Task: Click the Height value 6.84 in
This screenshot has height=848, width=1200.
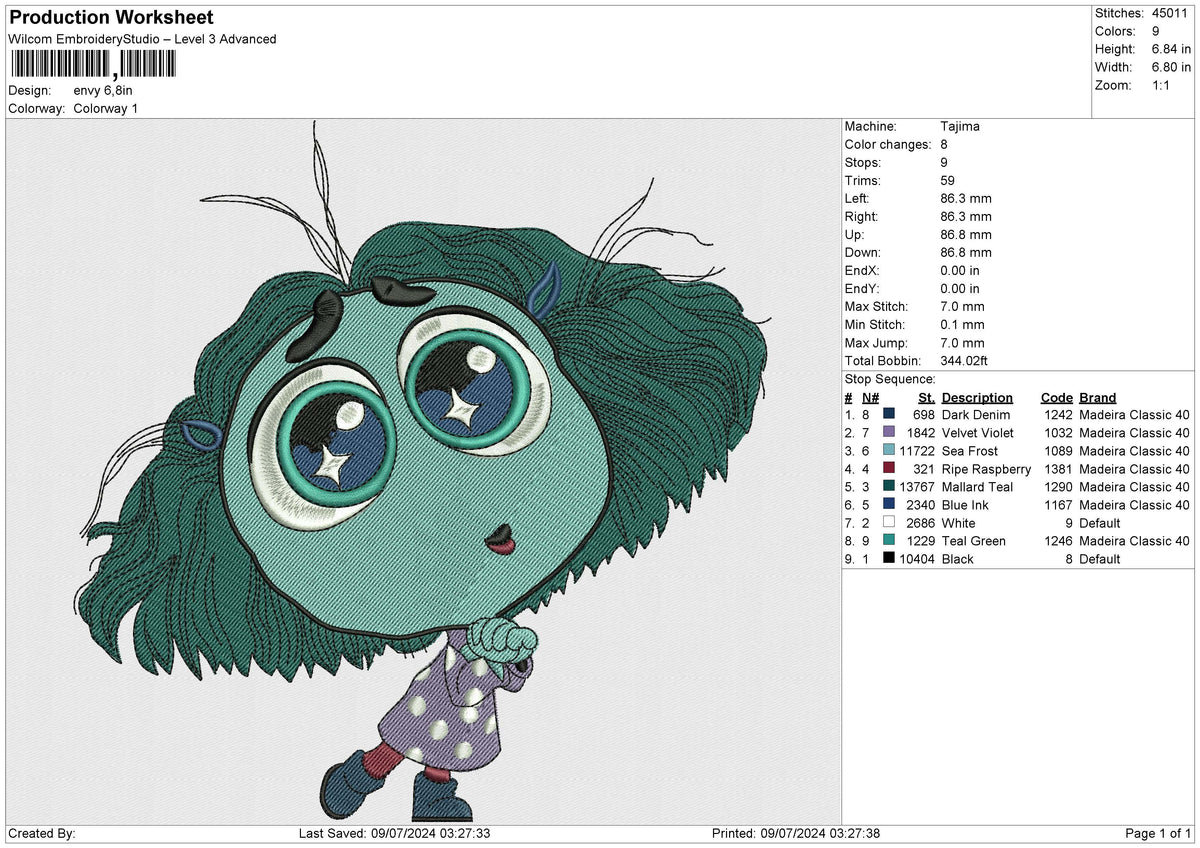Action: (1172, 49)
